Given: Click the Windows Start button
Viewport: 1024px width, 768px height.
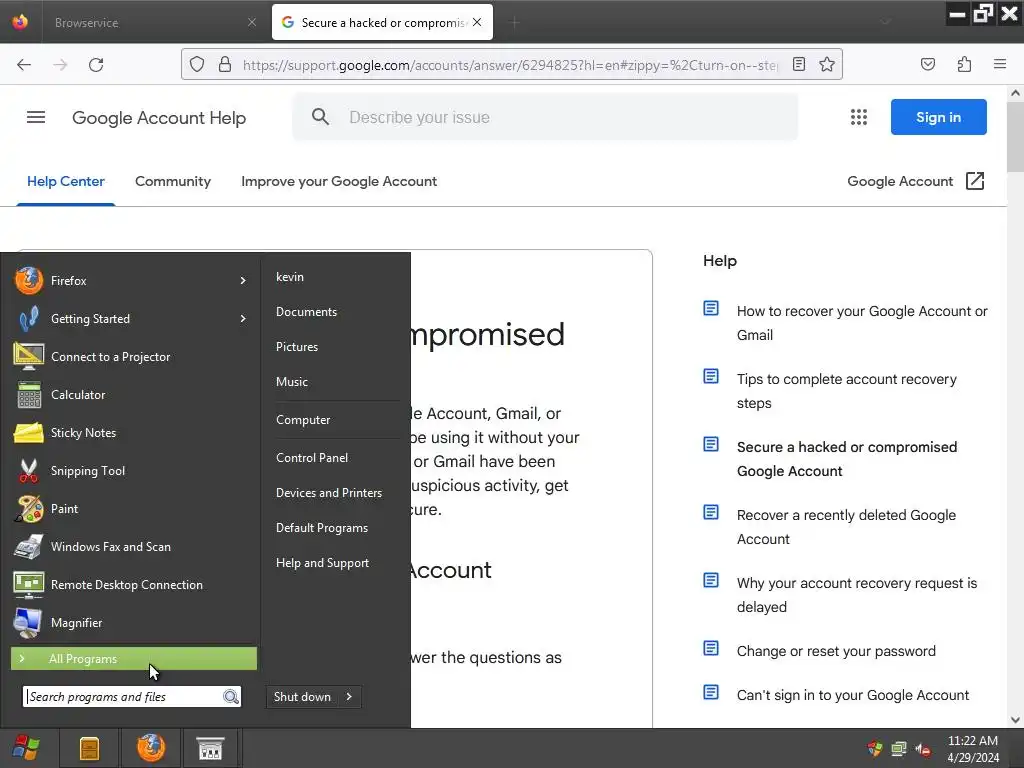Looking at the screenshot, I should 25,748.
